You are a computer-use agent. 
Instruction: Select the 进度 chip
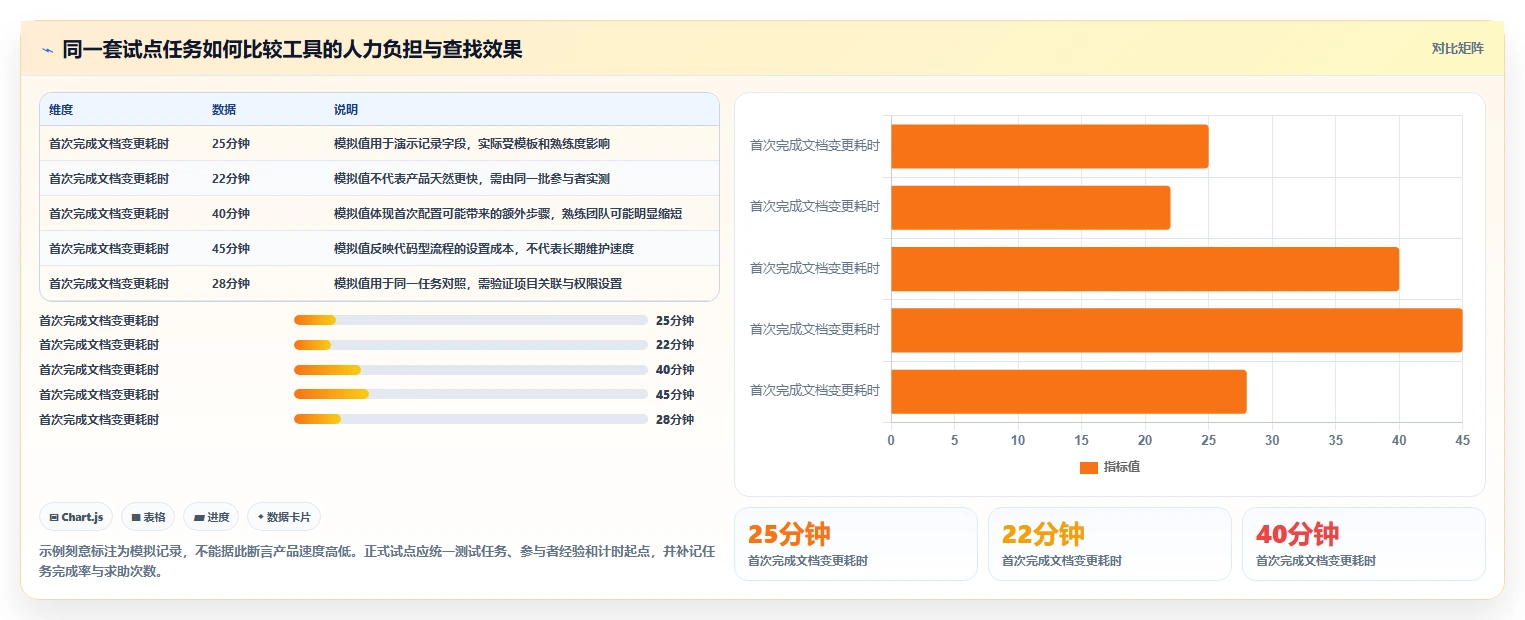(212, 517)
